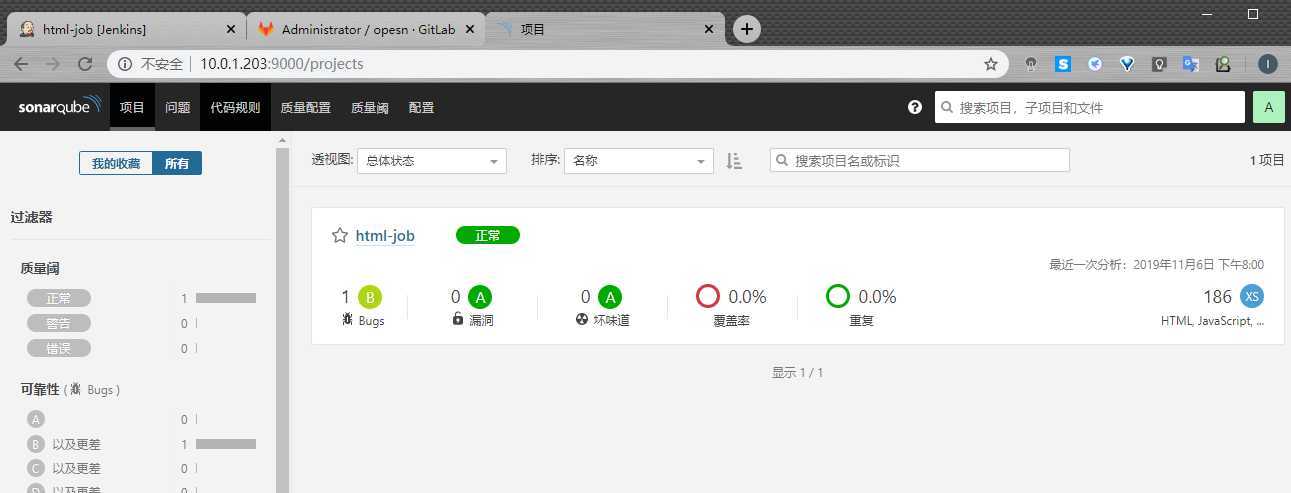Viewport: 1291px width, 493px height.
Task: Click the HTML, JavaScript languages text
Action: tap(1212, 321)
